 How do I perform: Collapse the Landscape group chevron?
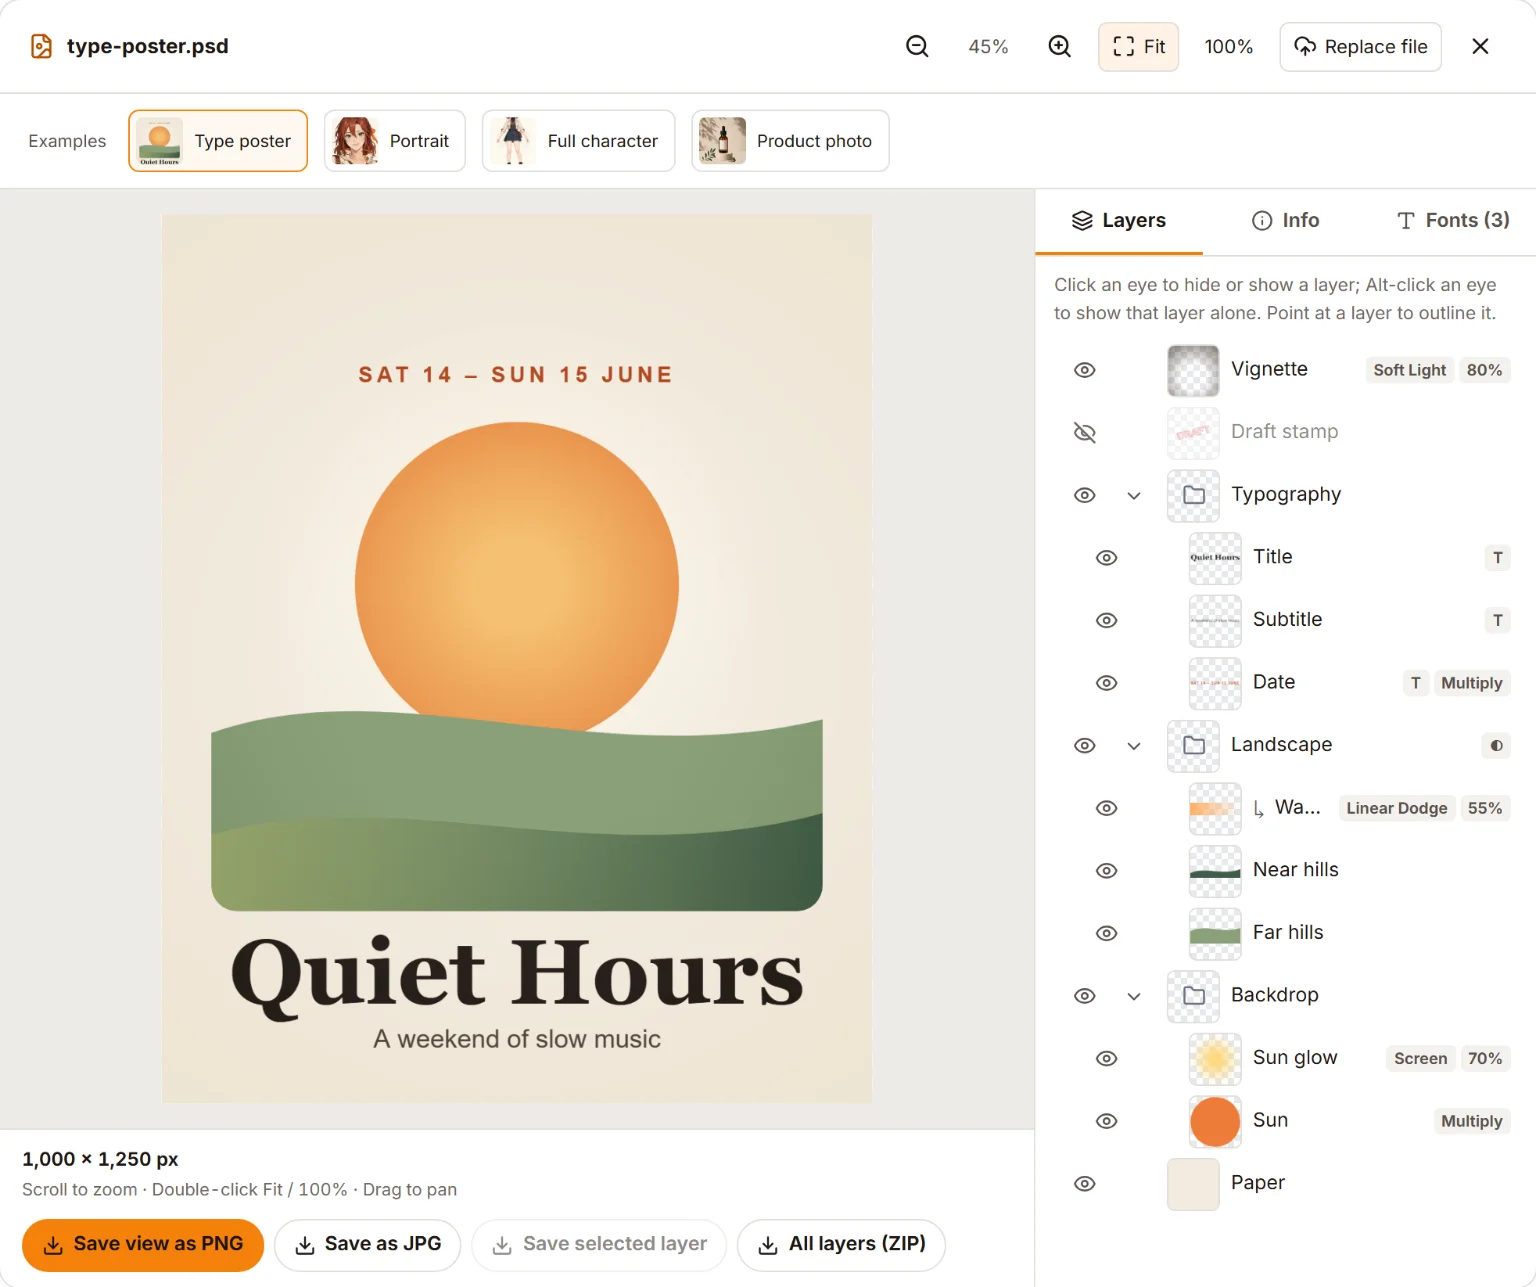[x=1133, y=746]
